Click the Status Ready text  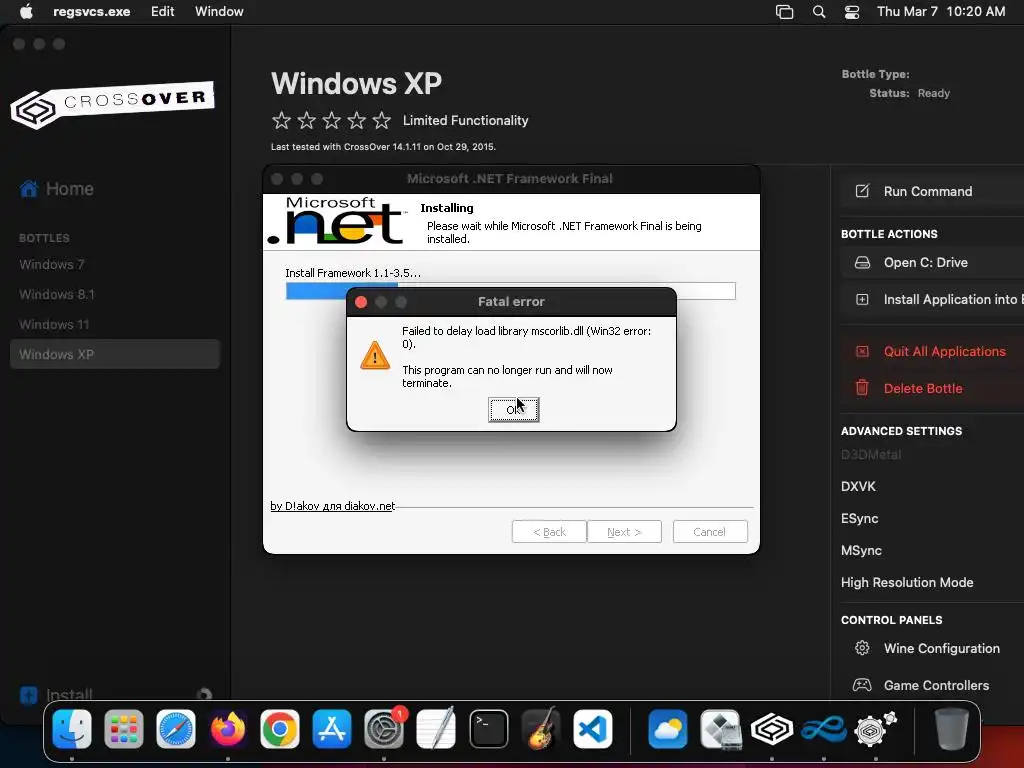click(910, 93)
